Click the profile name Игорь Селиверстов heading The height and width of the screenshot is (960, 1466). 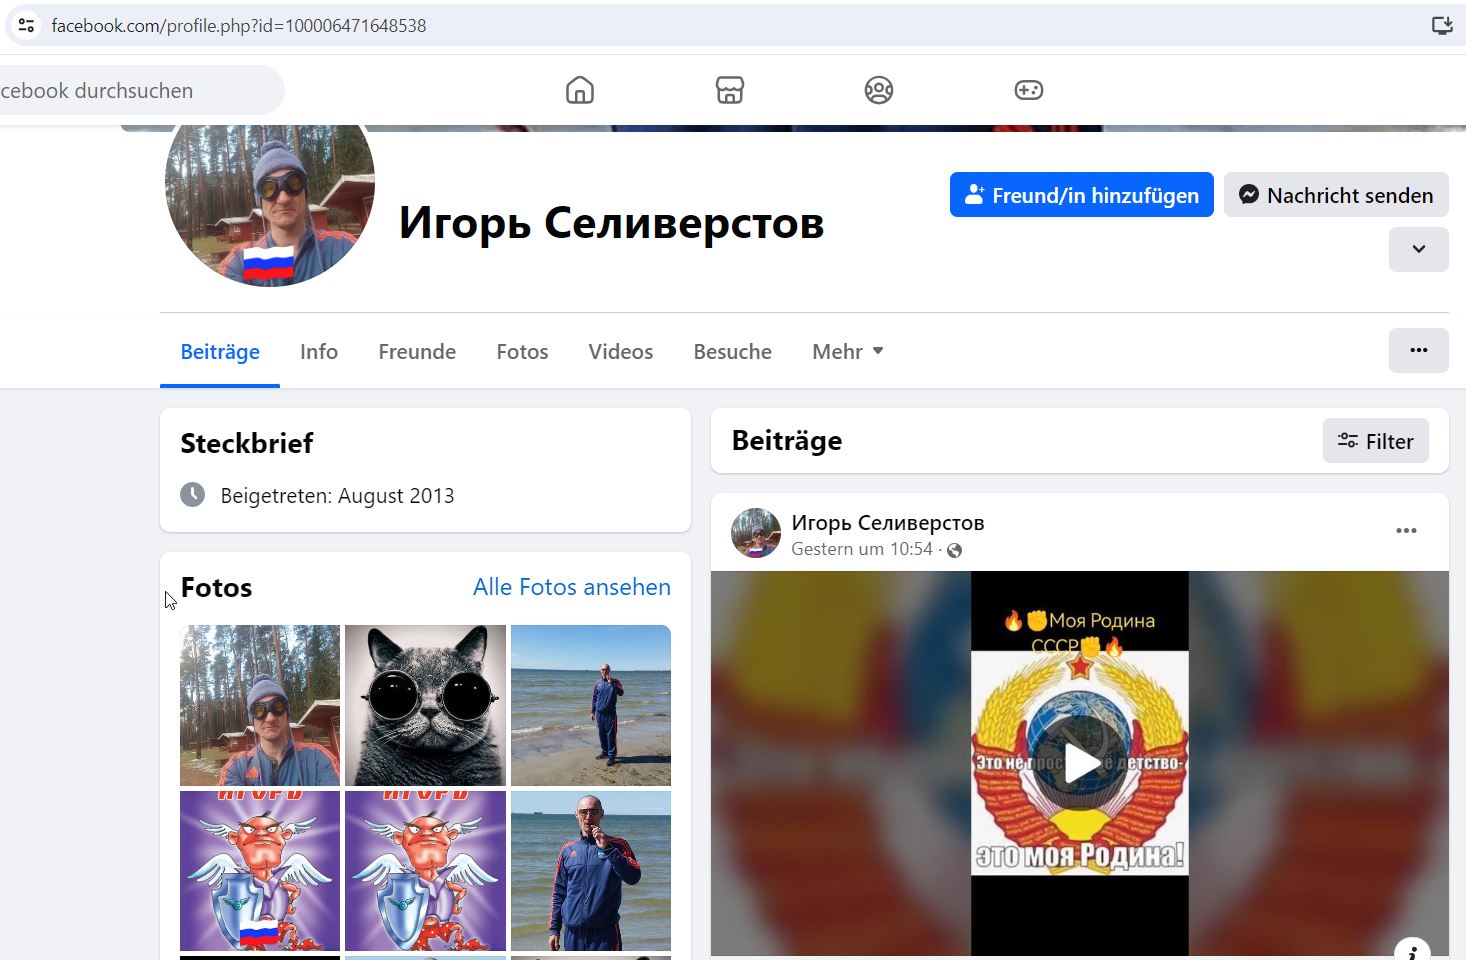pyautogui.click(x=611, y=223)
